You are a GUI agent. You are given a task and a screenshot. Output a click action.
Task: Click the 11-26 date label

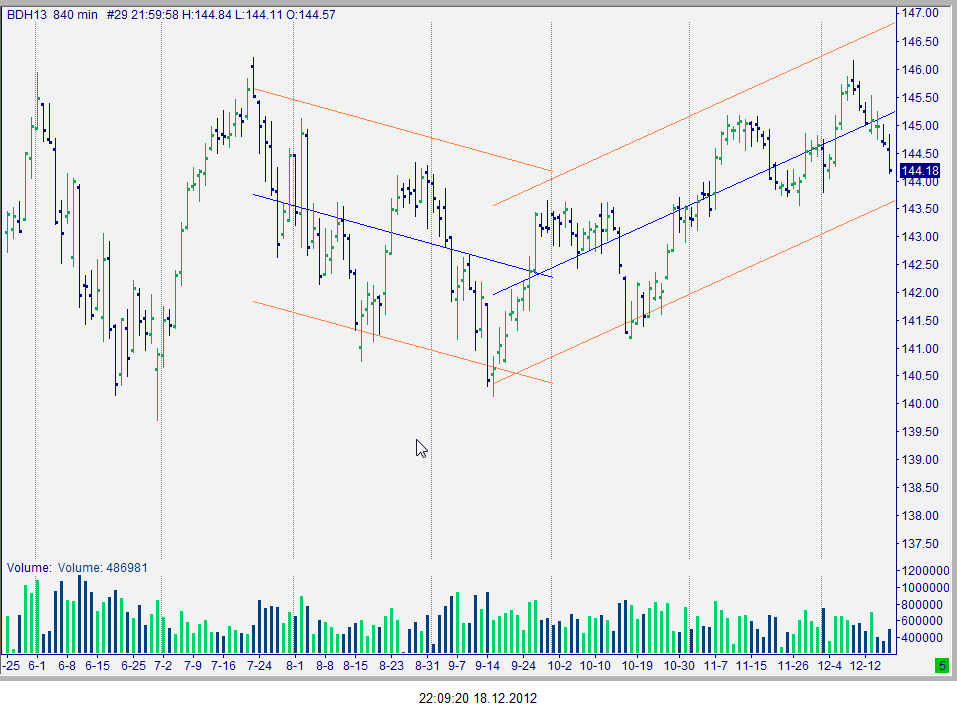[793, 666]
